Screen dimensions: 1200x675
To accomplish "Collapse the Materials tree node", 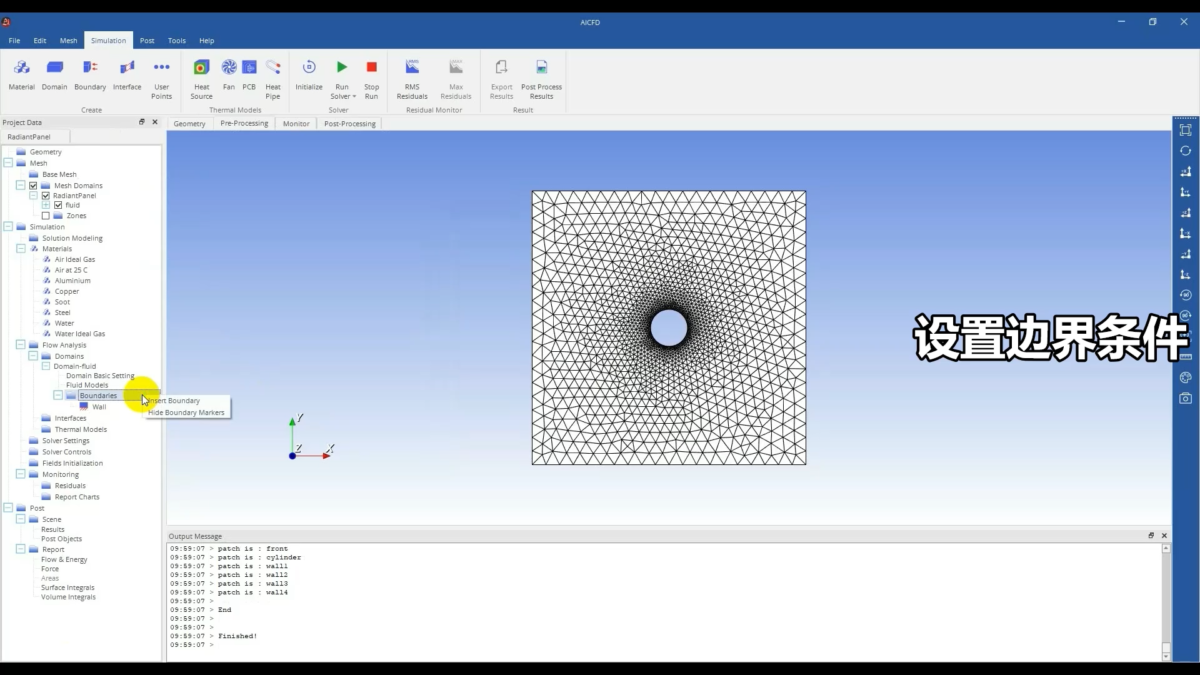I will [21, 248].
